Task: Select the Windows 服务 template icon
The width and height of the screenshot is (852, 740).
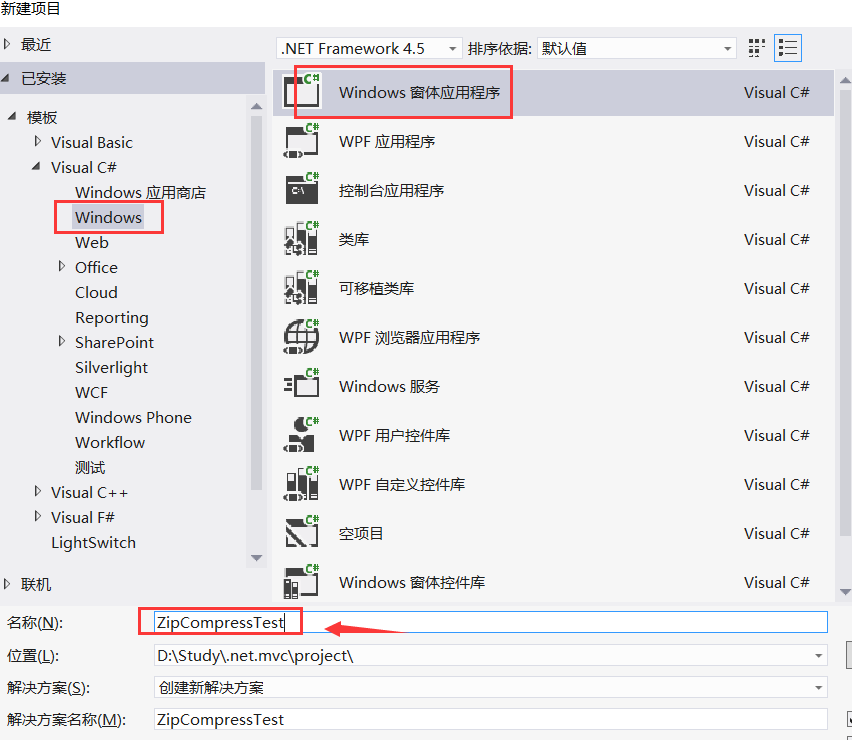Action: 301,387
